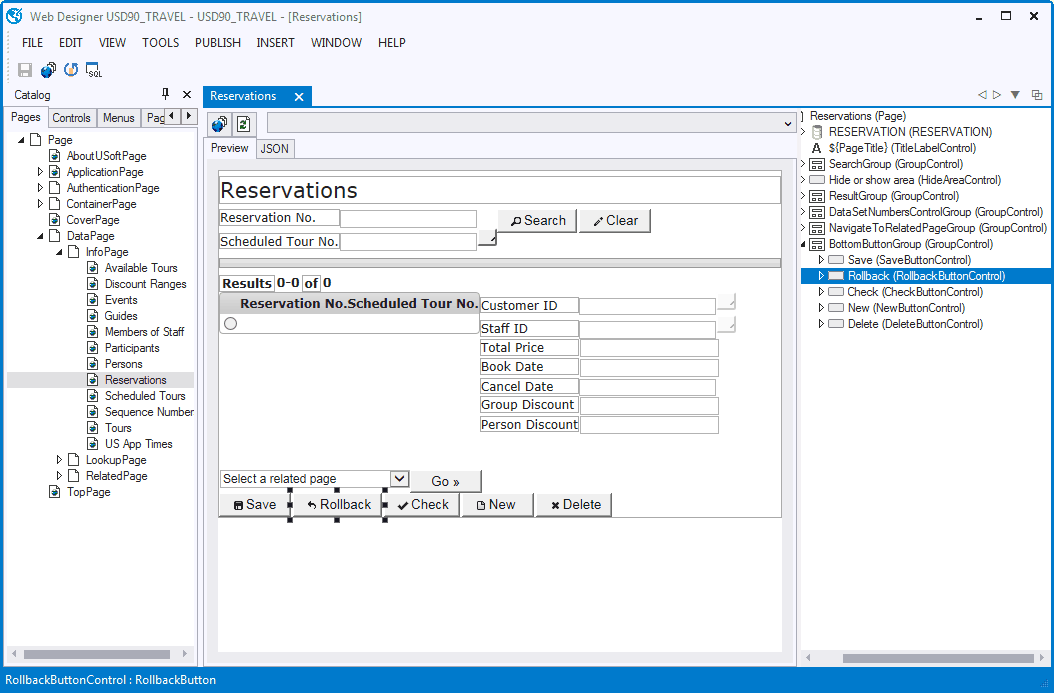Open the 'Select a related page' dropdown
This screenshot has height=693, width=1054.
[399, 479]
